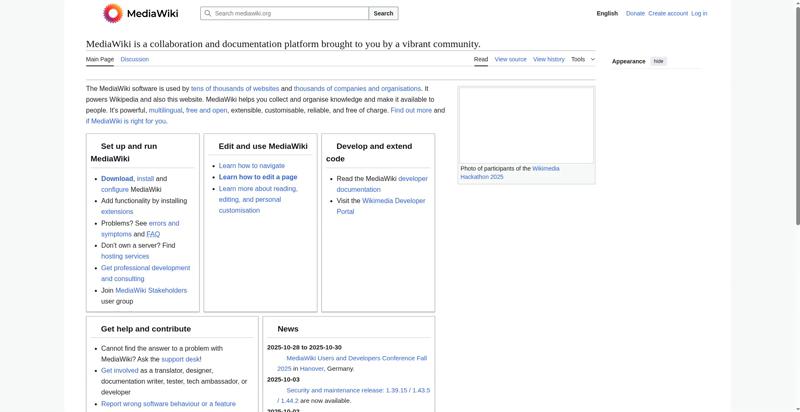Image resolution: width=800 pixels, height=412 pixels.
Task: Hide the Appearance panel
Action: pos(658,61)
